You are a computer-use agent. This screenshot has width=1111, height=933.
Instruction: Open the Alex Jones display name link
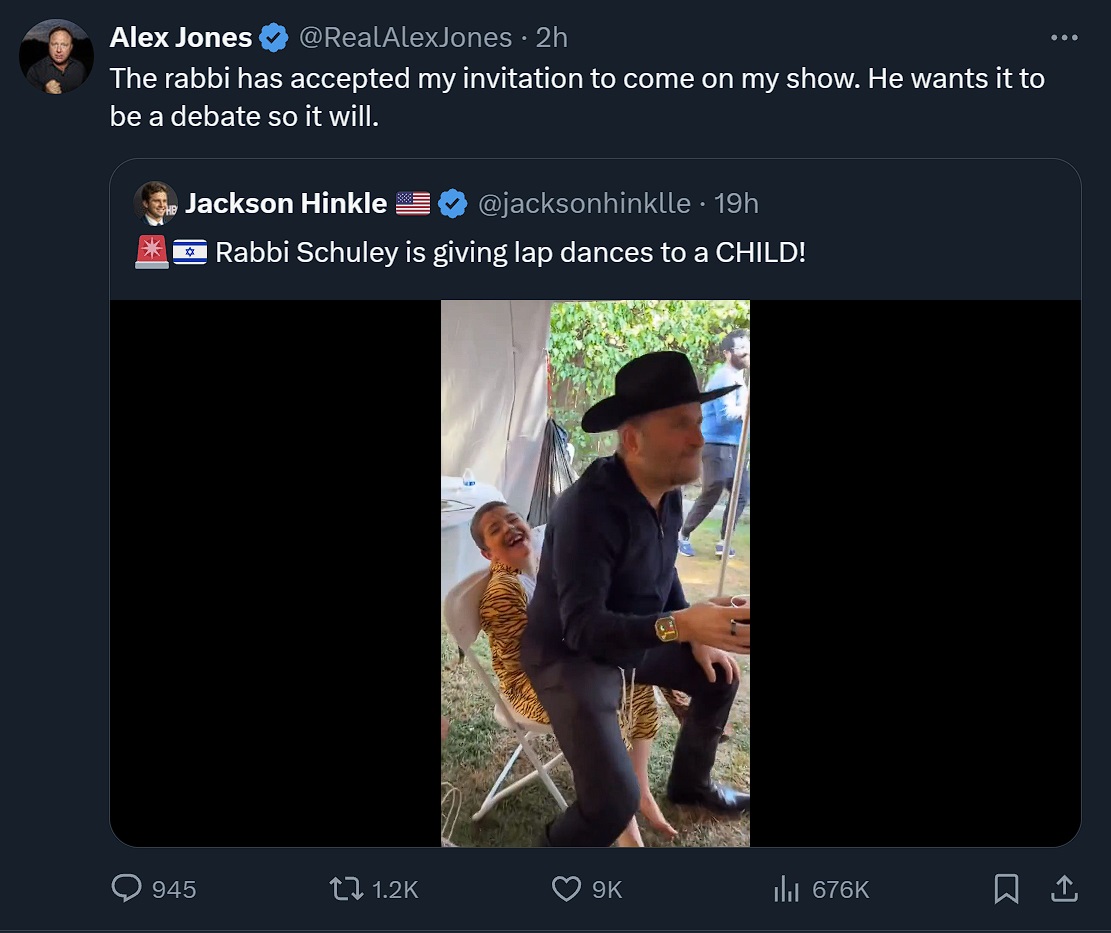(181, 38)
